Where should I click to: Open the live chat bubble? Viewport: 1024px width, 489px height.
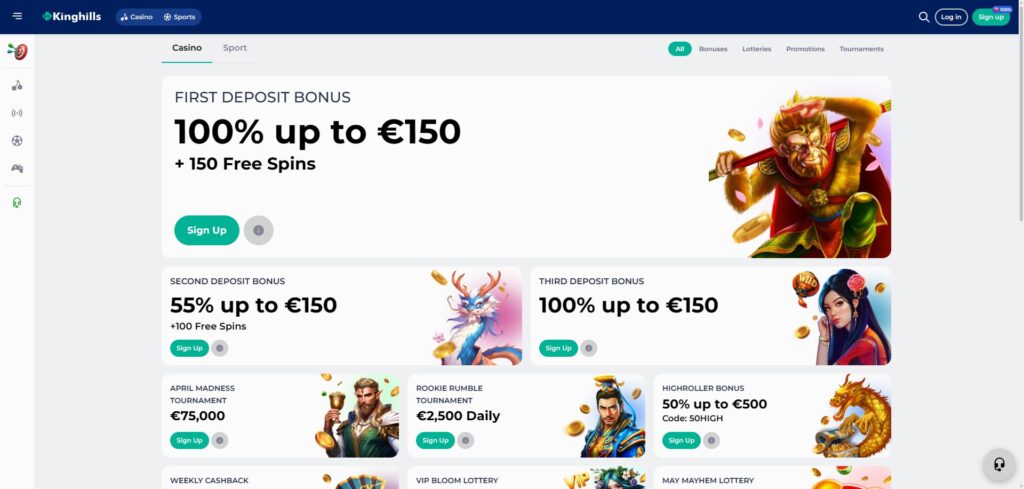999,464
